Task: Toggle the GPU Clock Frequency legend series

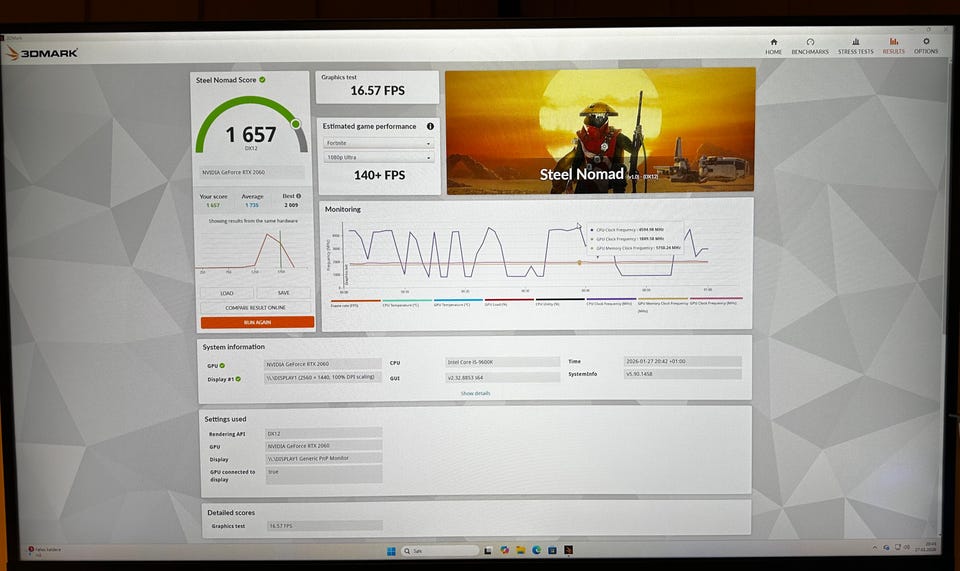Action: point(716,301)
